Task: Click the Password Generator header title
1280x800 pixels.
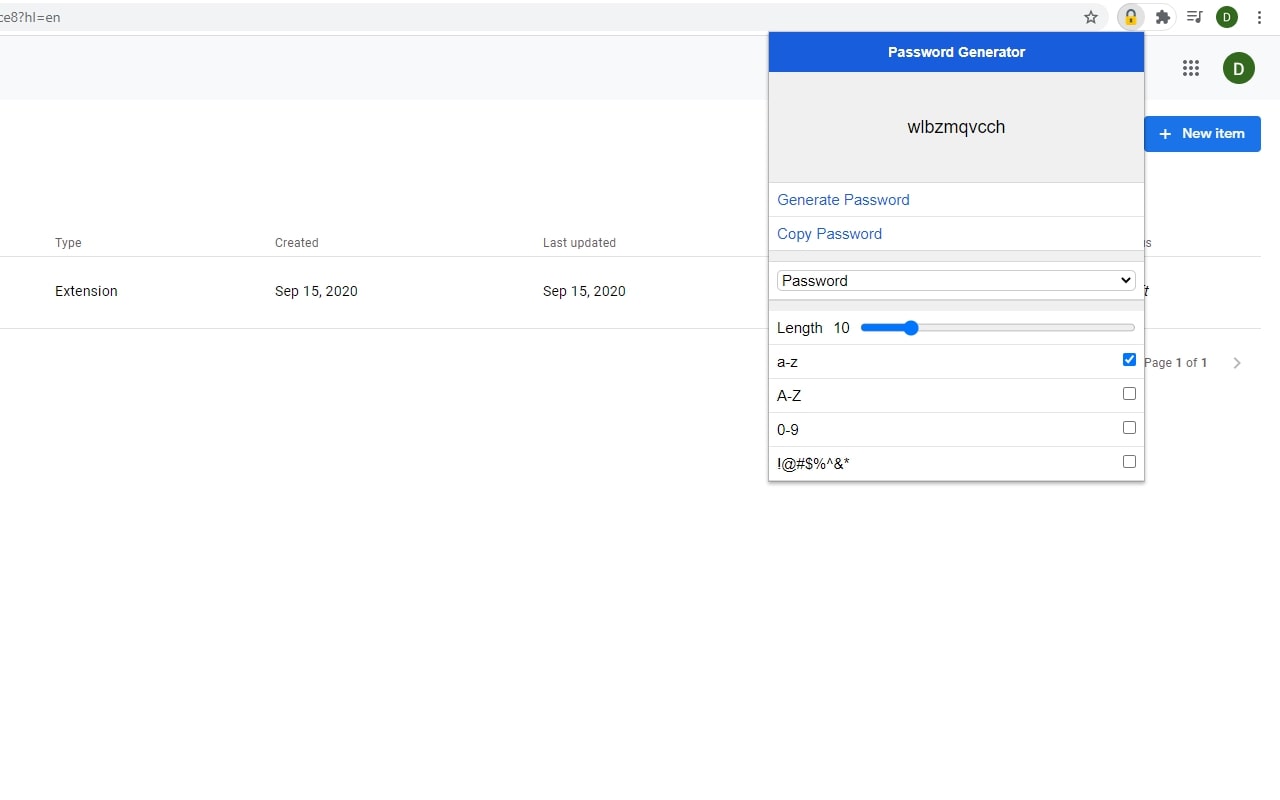Action: pos(956,52)
